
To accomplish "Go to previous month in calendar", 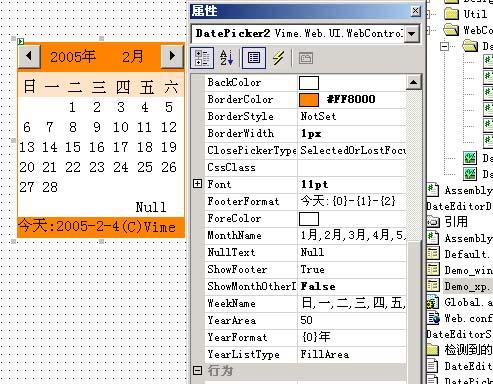I will coord(29,56).
